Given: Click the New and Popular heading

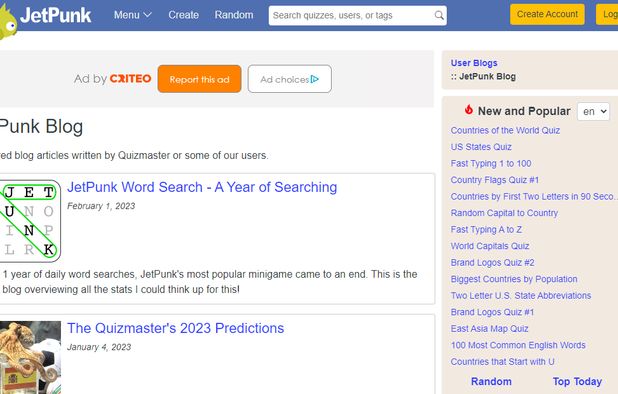Looking at the screenshot, I should (524, 112).
